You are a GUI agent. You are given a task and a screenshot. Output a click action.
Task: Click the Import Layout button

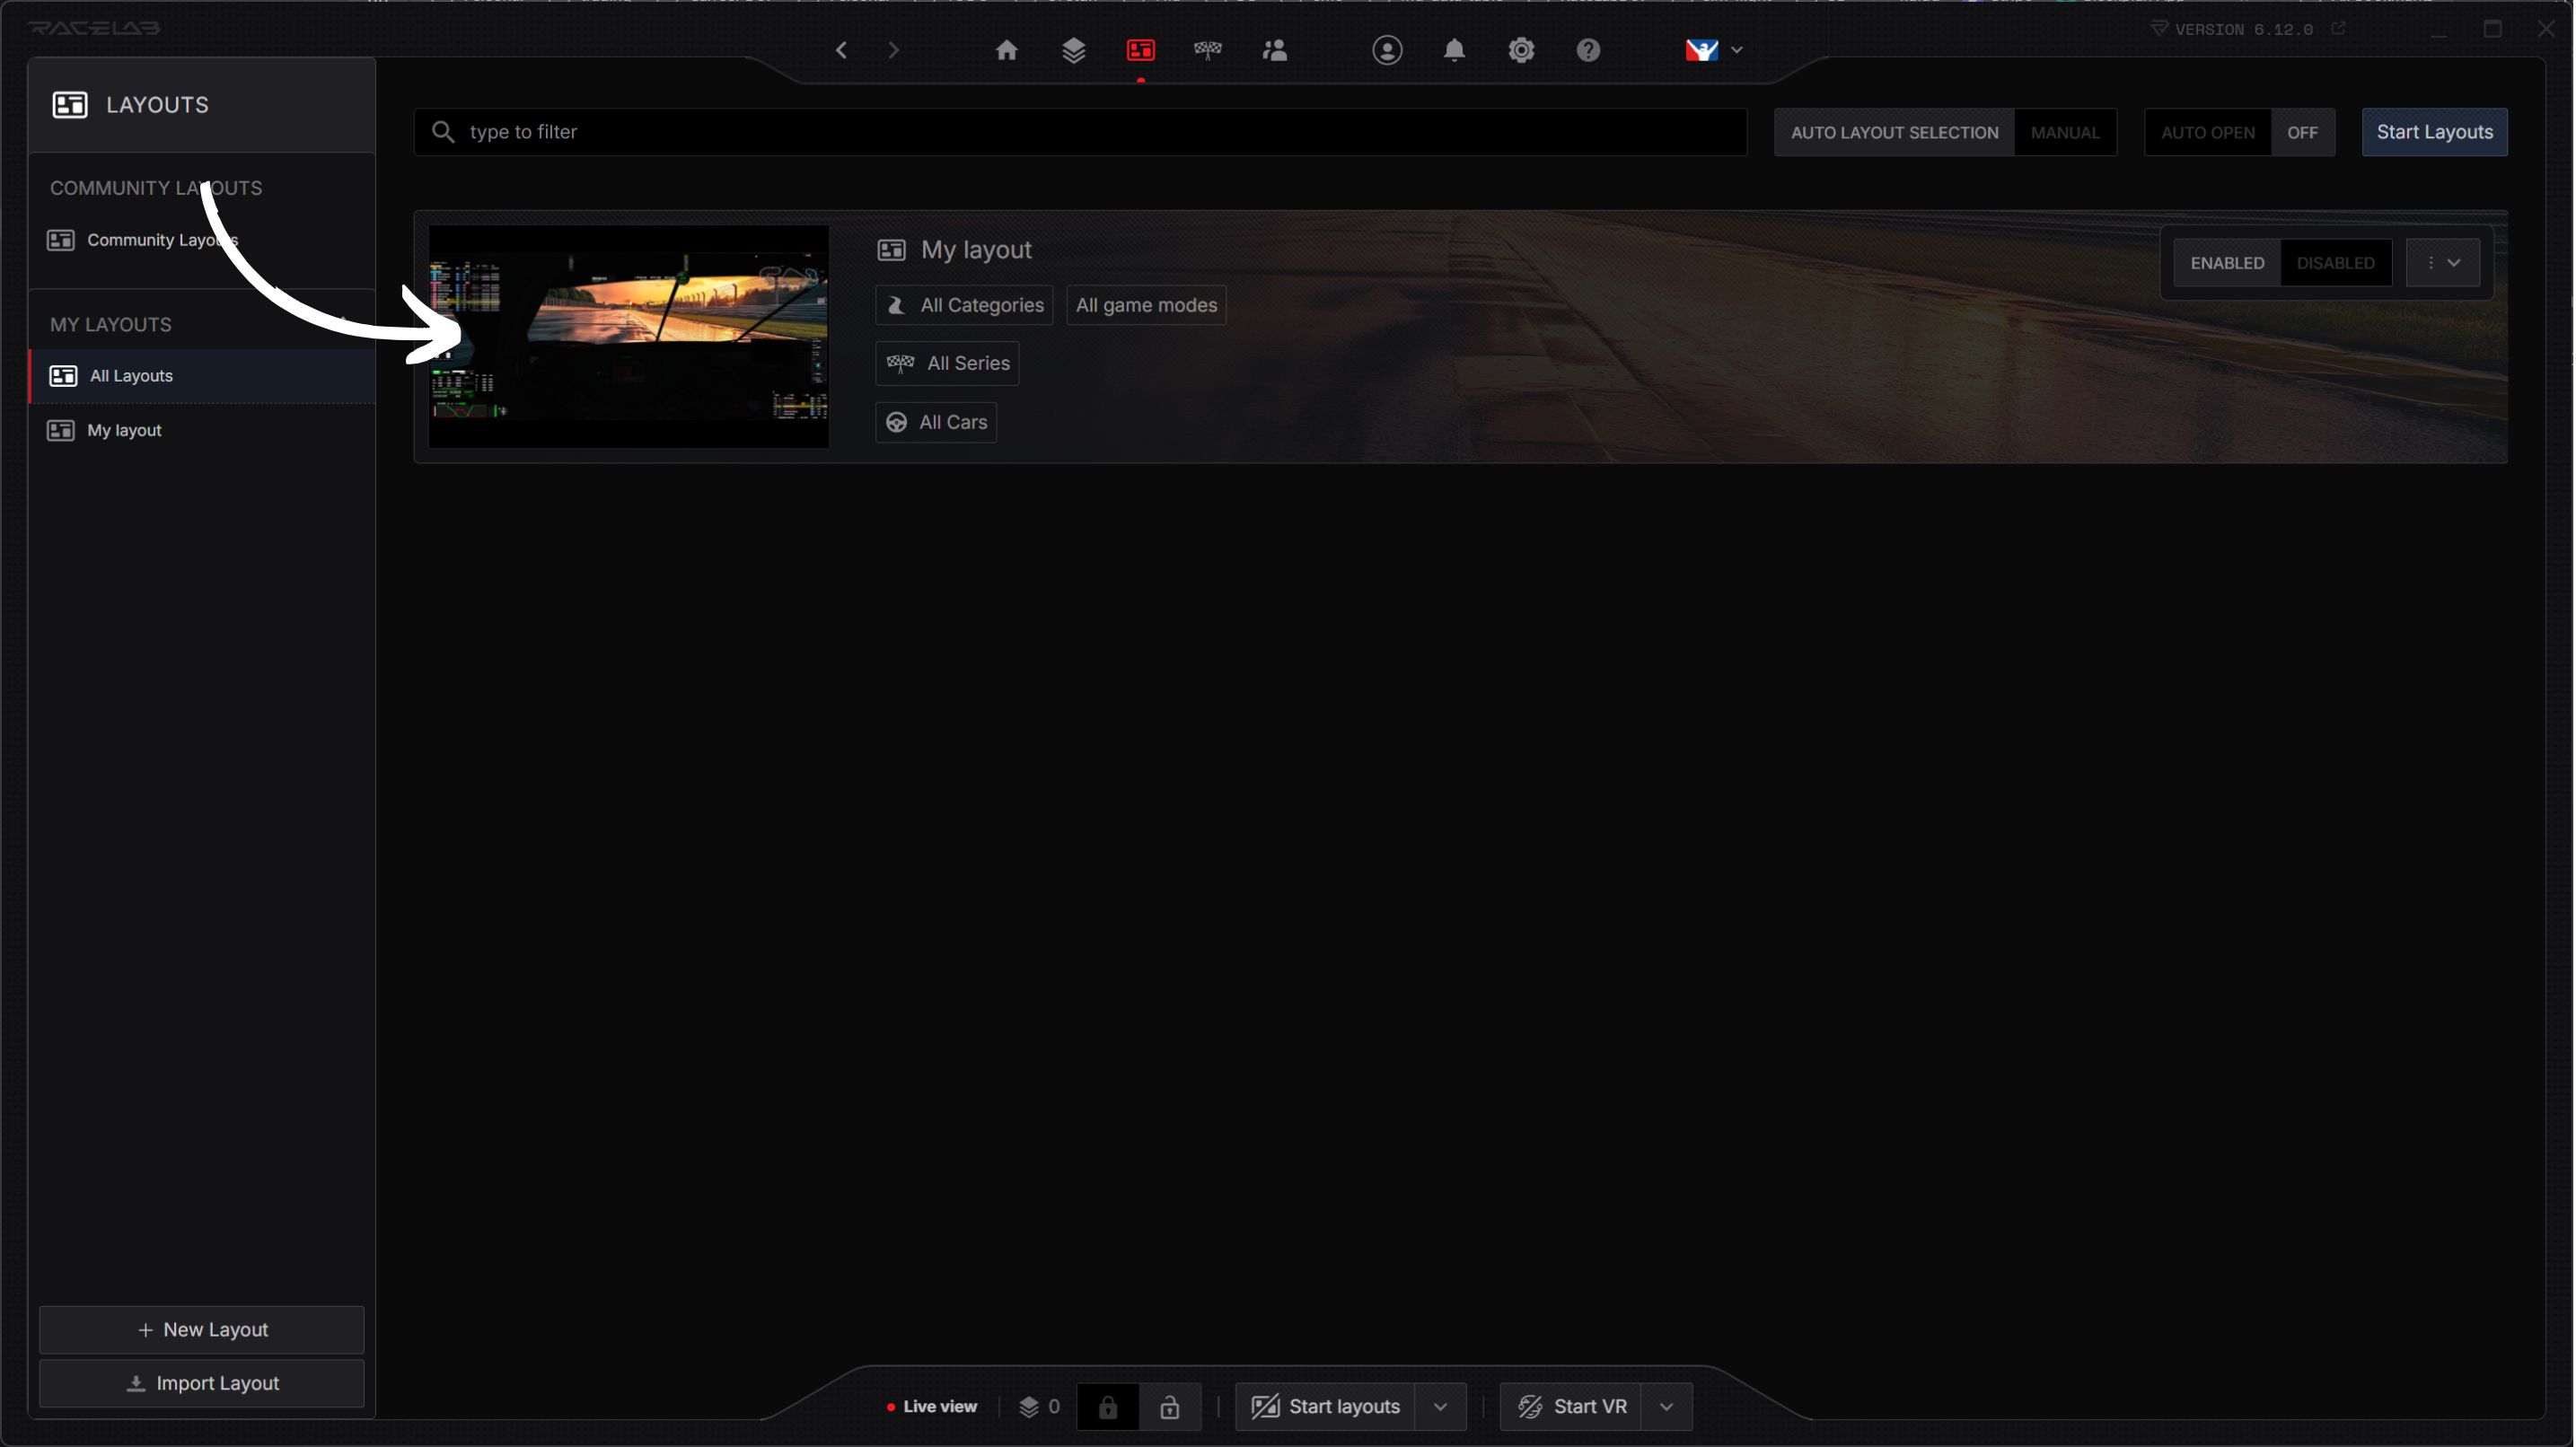tap(201, 1383)
